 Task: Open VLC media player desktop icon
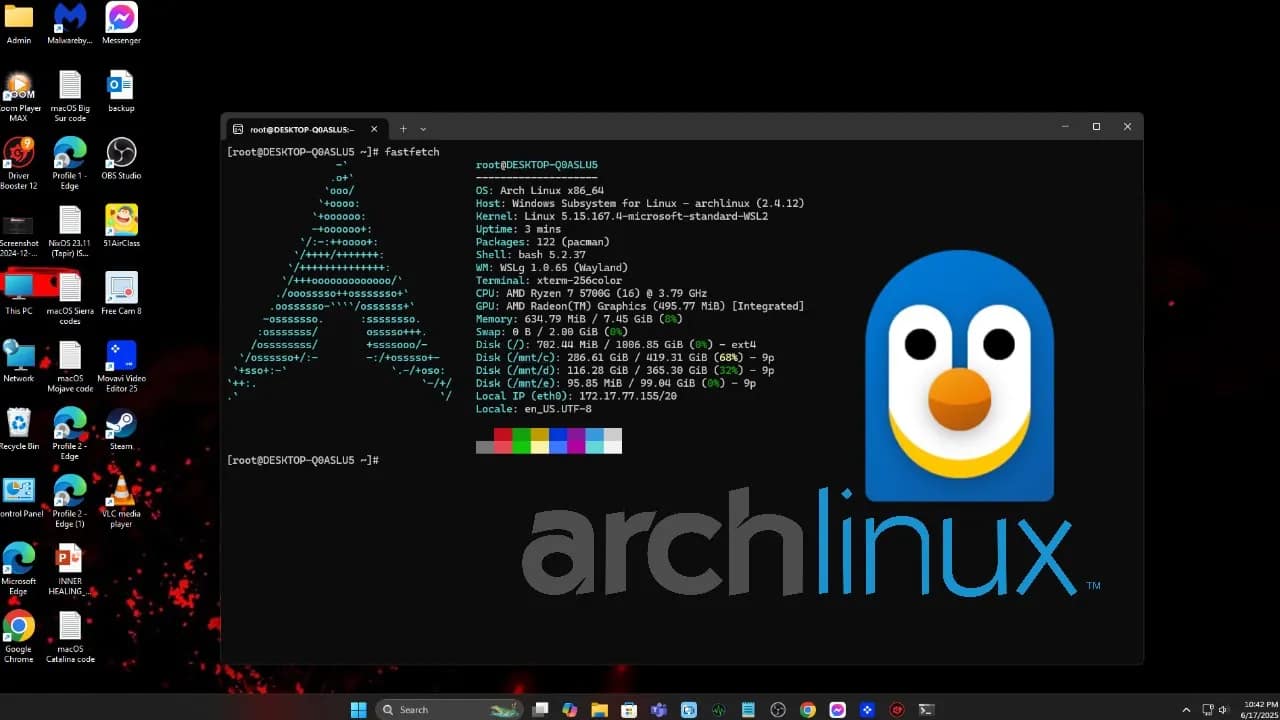click(121, 491)
